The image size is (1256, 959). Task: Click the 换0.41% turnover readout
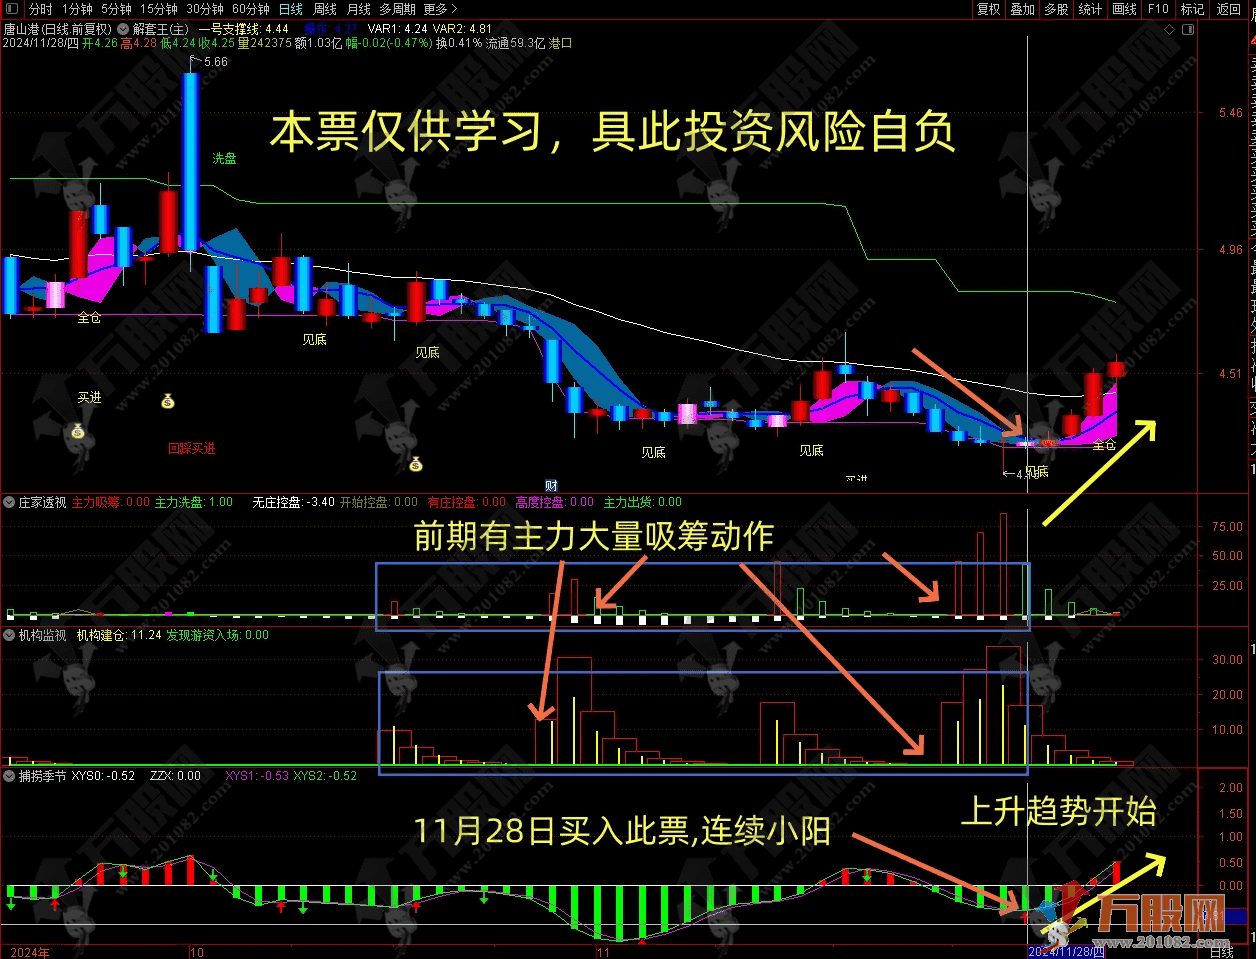[459, 43]
